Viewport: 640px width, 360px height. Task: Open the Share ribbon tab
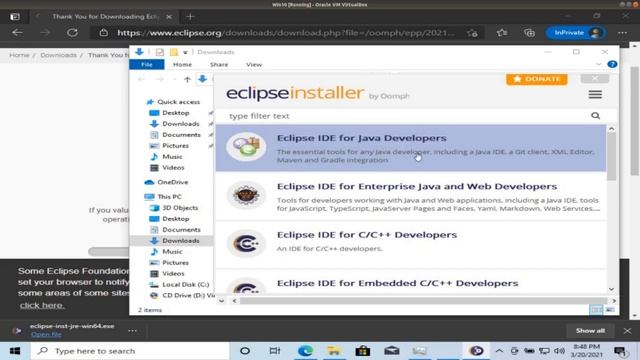[x=219, y=64]
